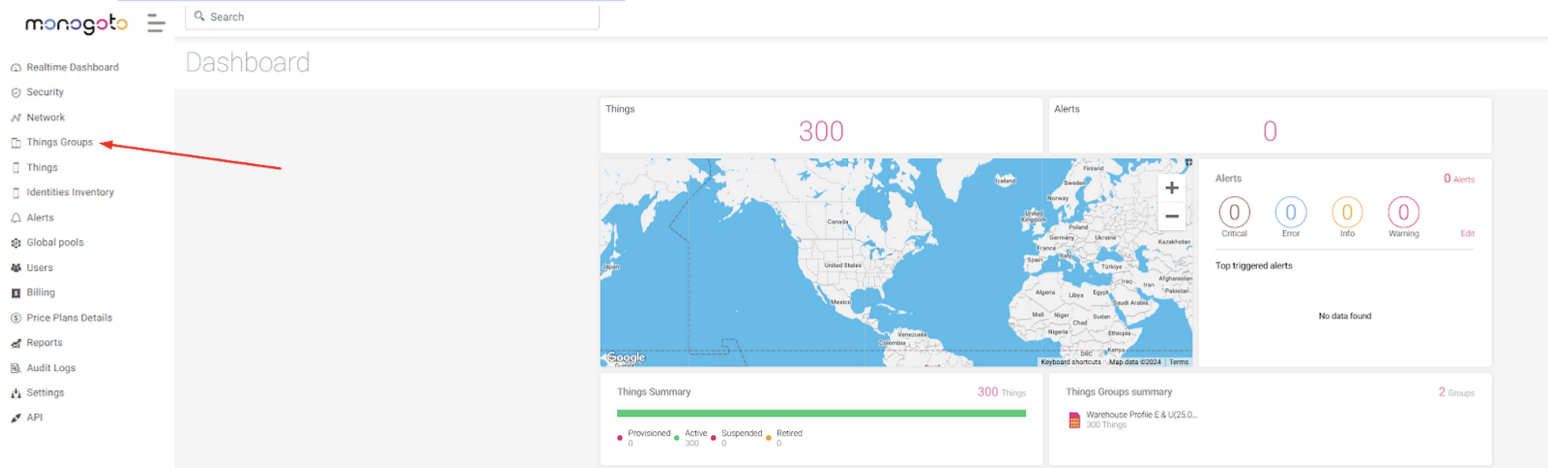Click the Network icon in the sidebar
The height and width of the screenshot is (468, 1548).
click(x=16, y=118)
